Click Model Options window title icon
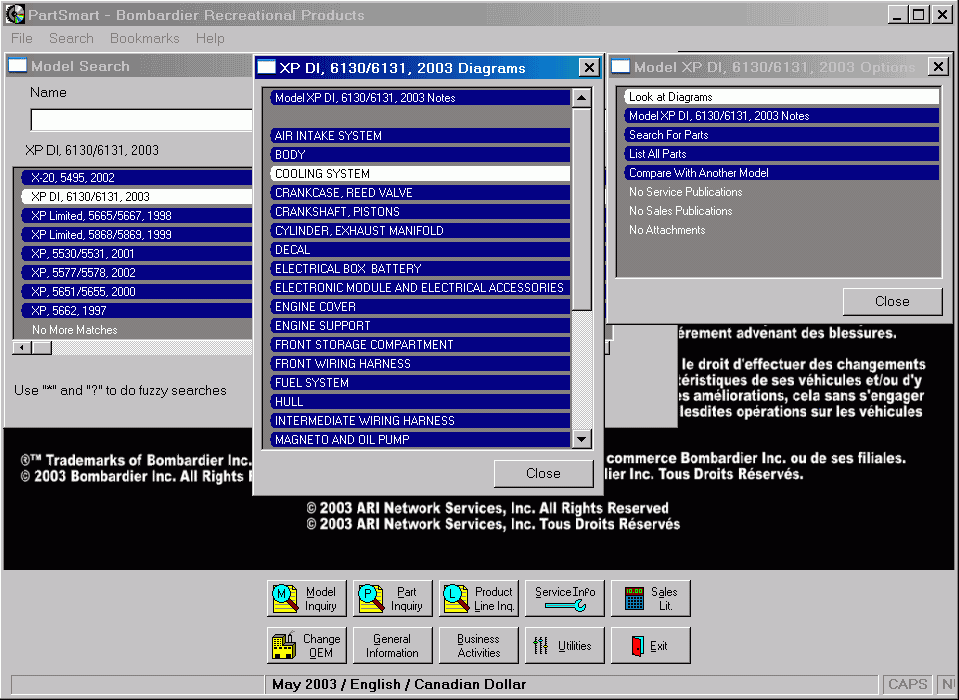The height and width of the screenshot is (700, 959). pyautogui.click(x=621, y=67)
